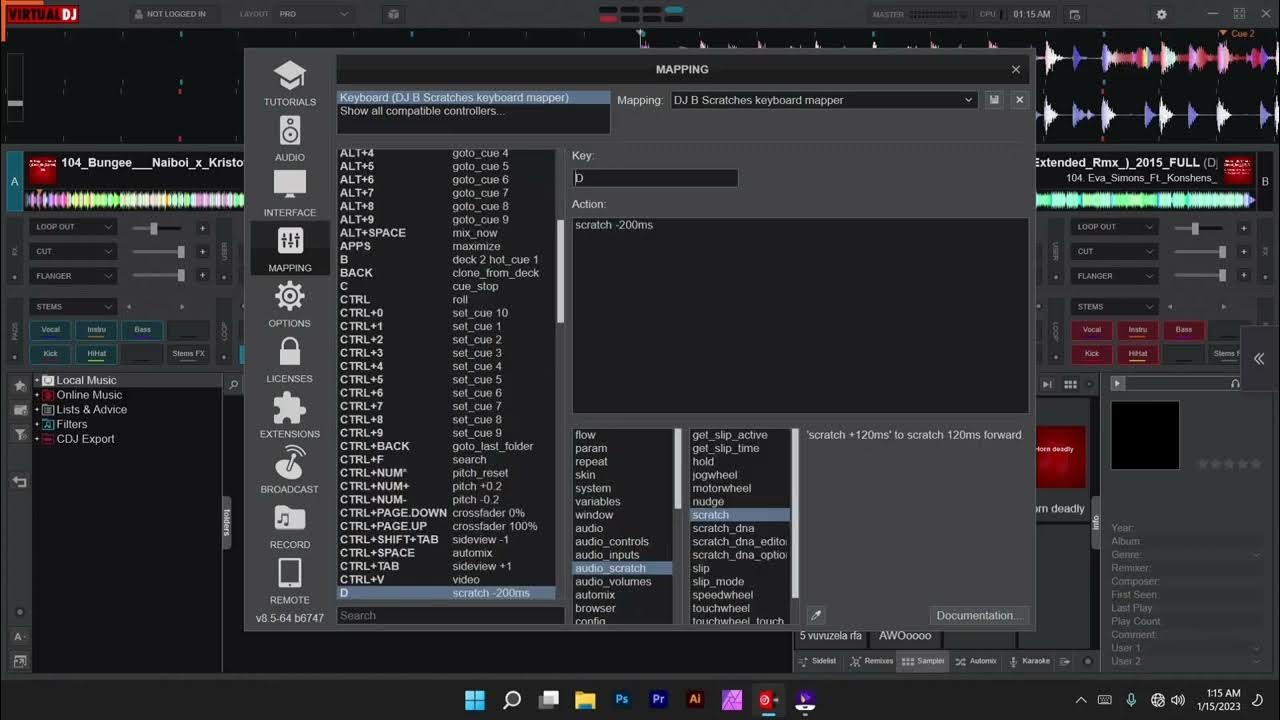This screenshot has width=1280, height=720.
Task: Click the Documentation button
Action: (979, 615)
